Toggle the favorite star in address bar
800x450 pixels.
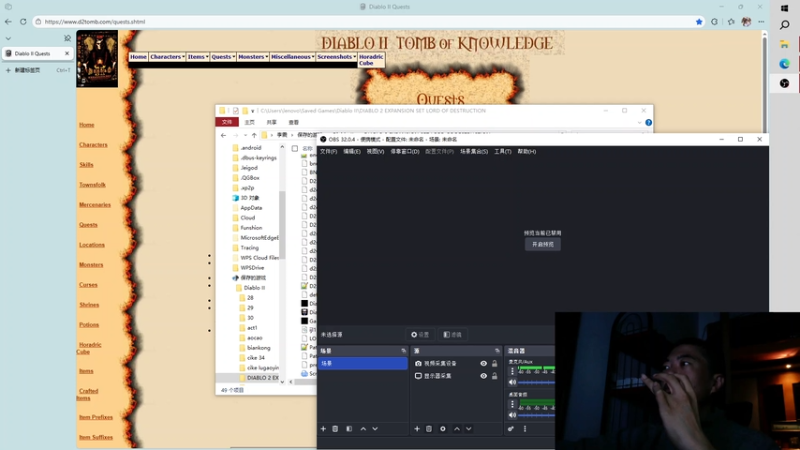click(699, 21)
